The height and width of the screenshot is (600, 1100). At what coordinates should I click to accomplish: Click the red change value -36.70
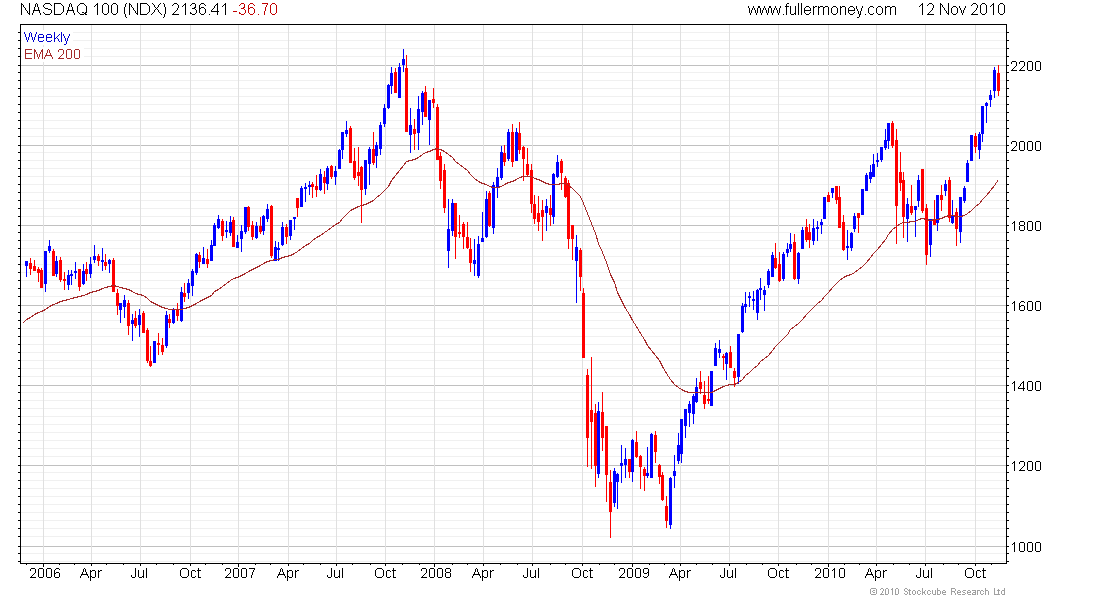tap(255, 10)
